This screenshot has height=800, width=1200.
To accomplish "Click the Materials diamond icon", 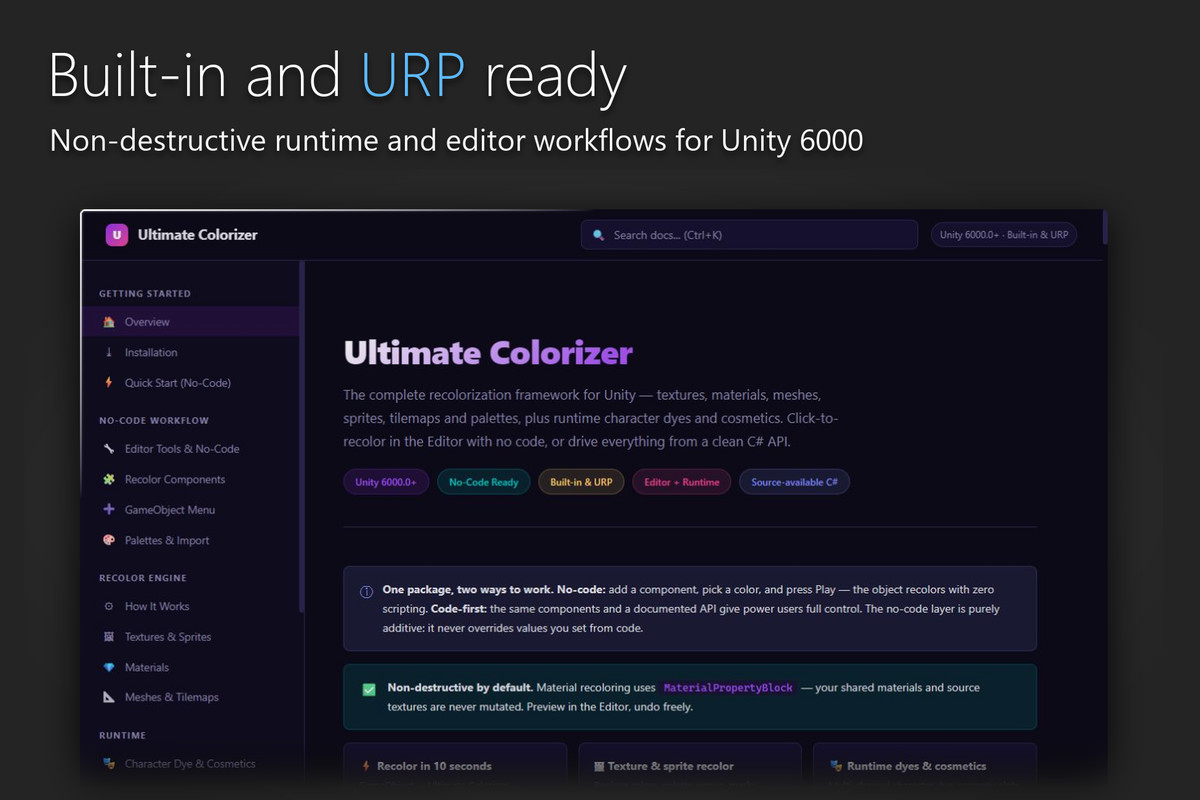I will 109,667.
